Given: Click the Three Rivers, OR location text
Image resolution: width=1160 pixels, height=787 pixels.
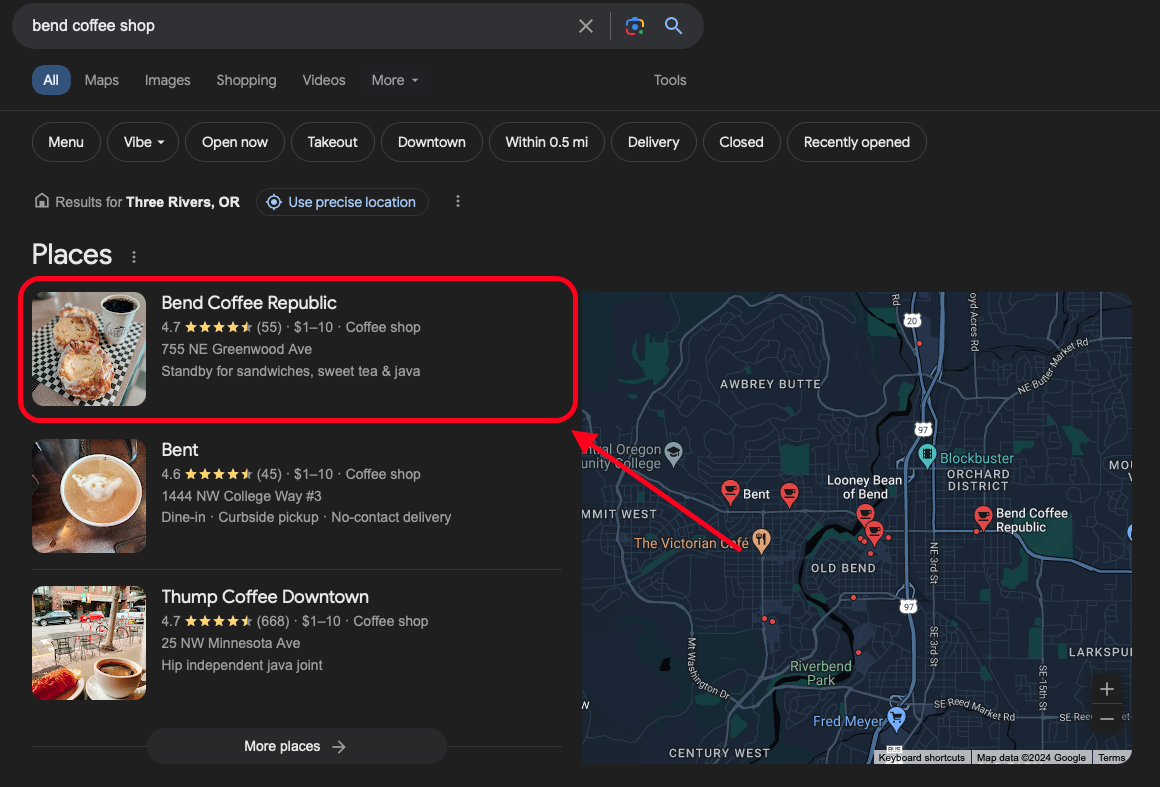Looking at the screenshot, I should point(183,202).
